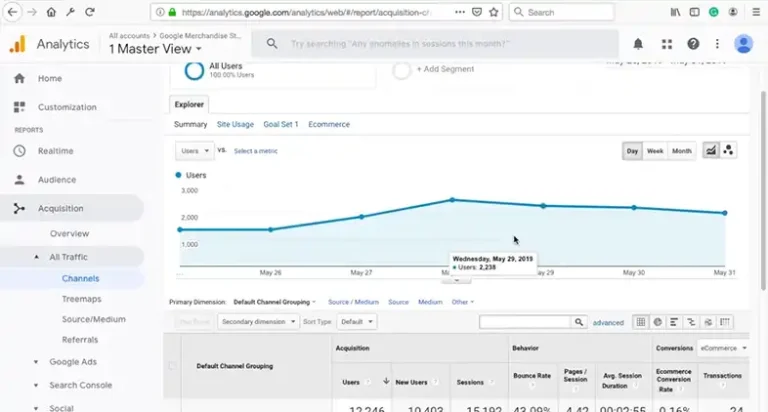Click the May 28 peak chart point
Screen dimensions: 768x412
452,200
